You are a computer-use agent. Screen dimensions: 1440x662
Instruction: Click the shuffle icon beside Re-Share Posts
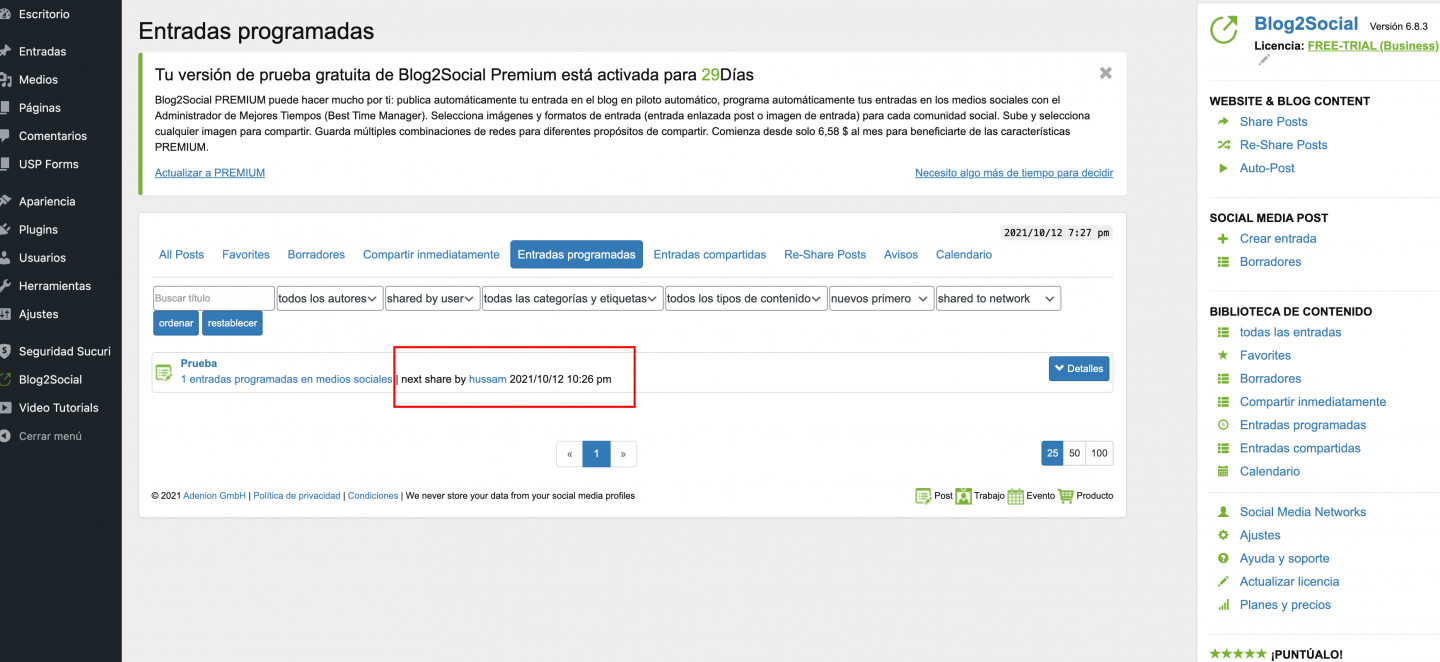[1223, 145]
